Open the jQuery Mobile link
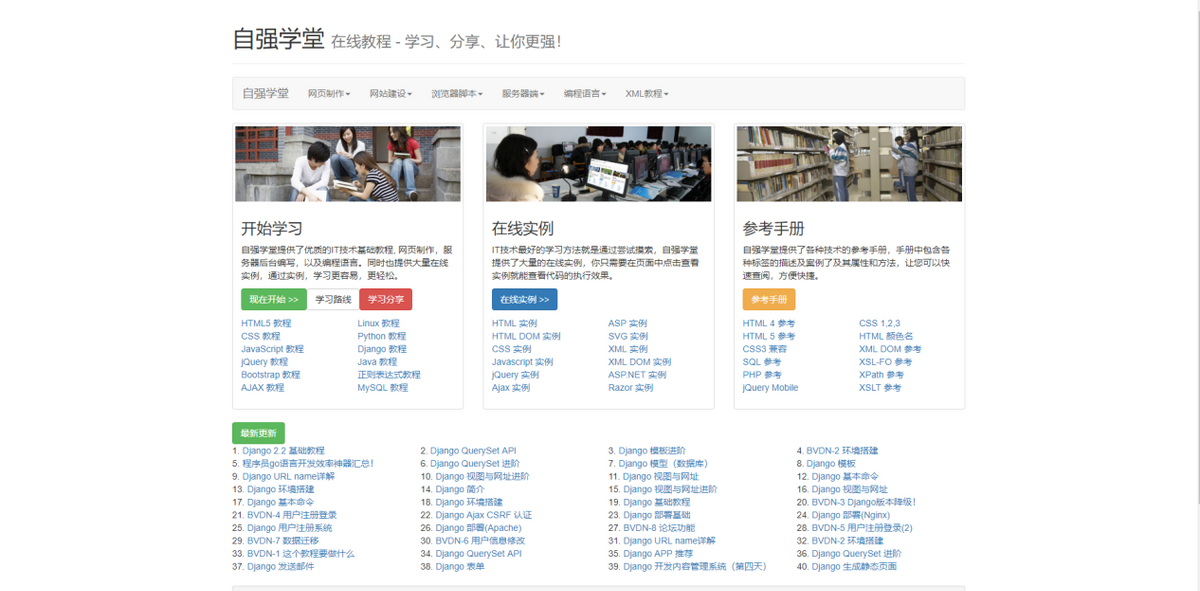Viewport: 1200px width, 591px height. tap(771, 388)
